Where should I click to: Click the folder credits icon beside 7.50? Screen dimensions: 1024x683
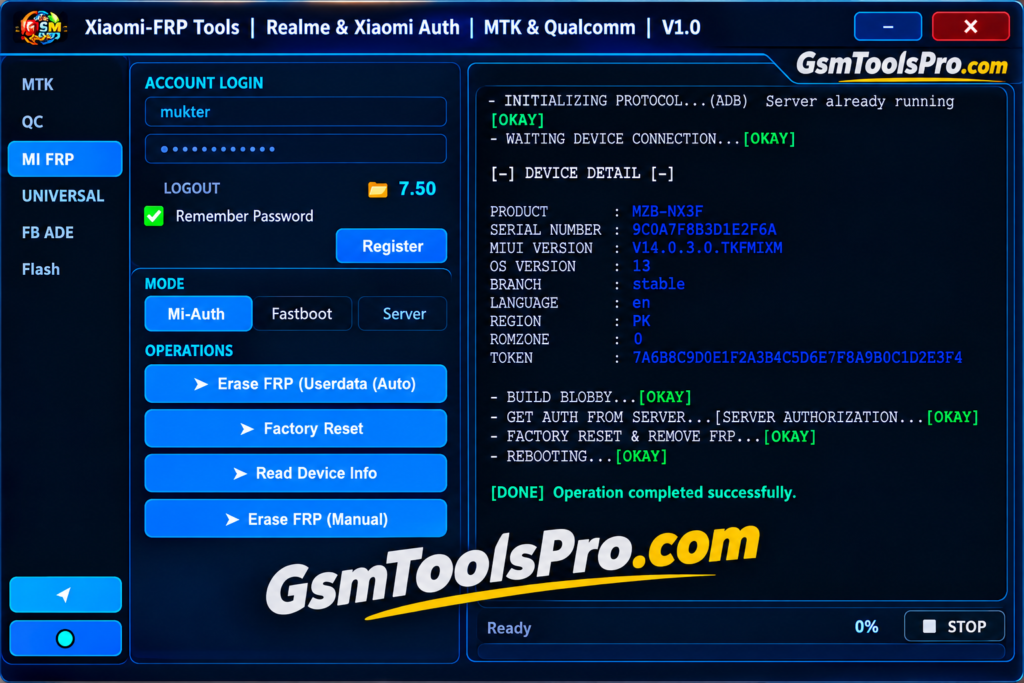click(x=377, y=189)
